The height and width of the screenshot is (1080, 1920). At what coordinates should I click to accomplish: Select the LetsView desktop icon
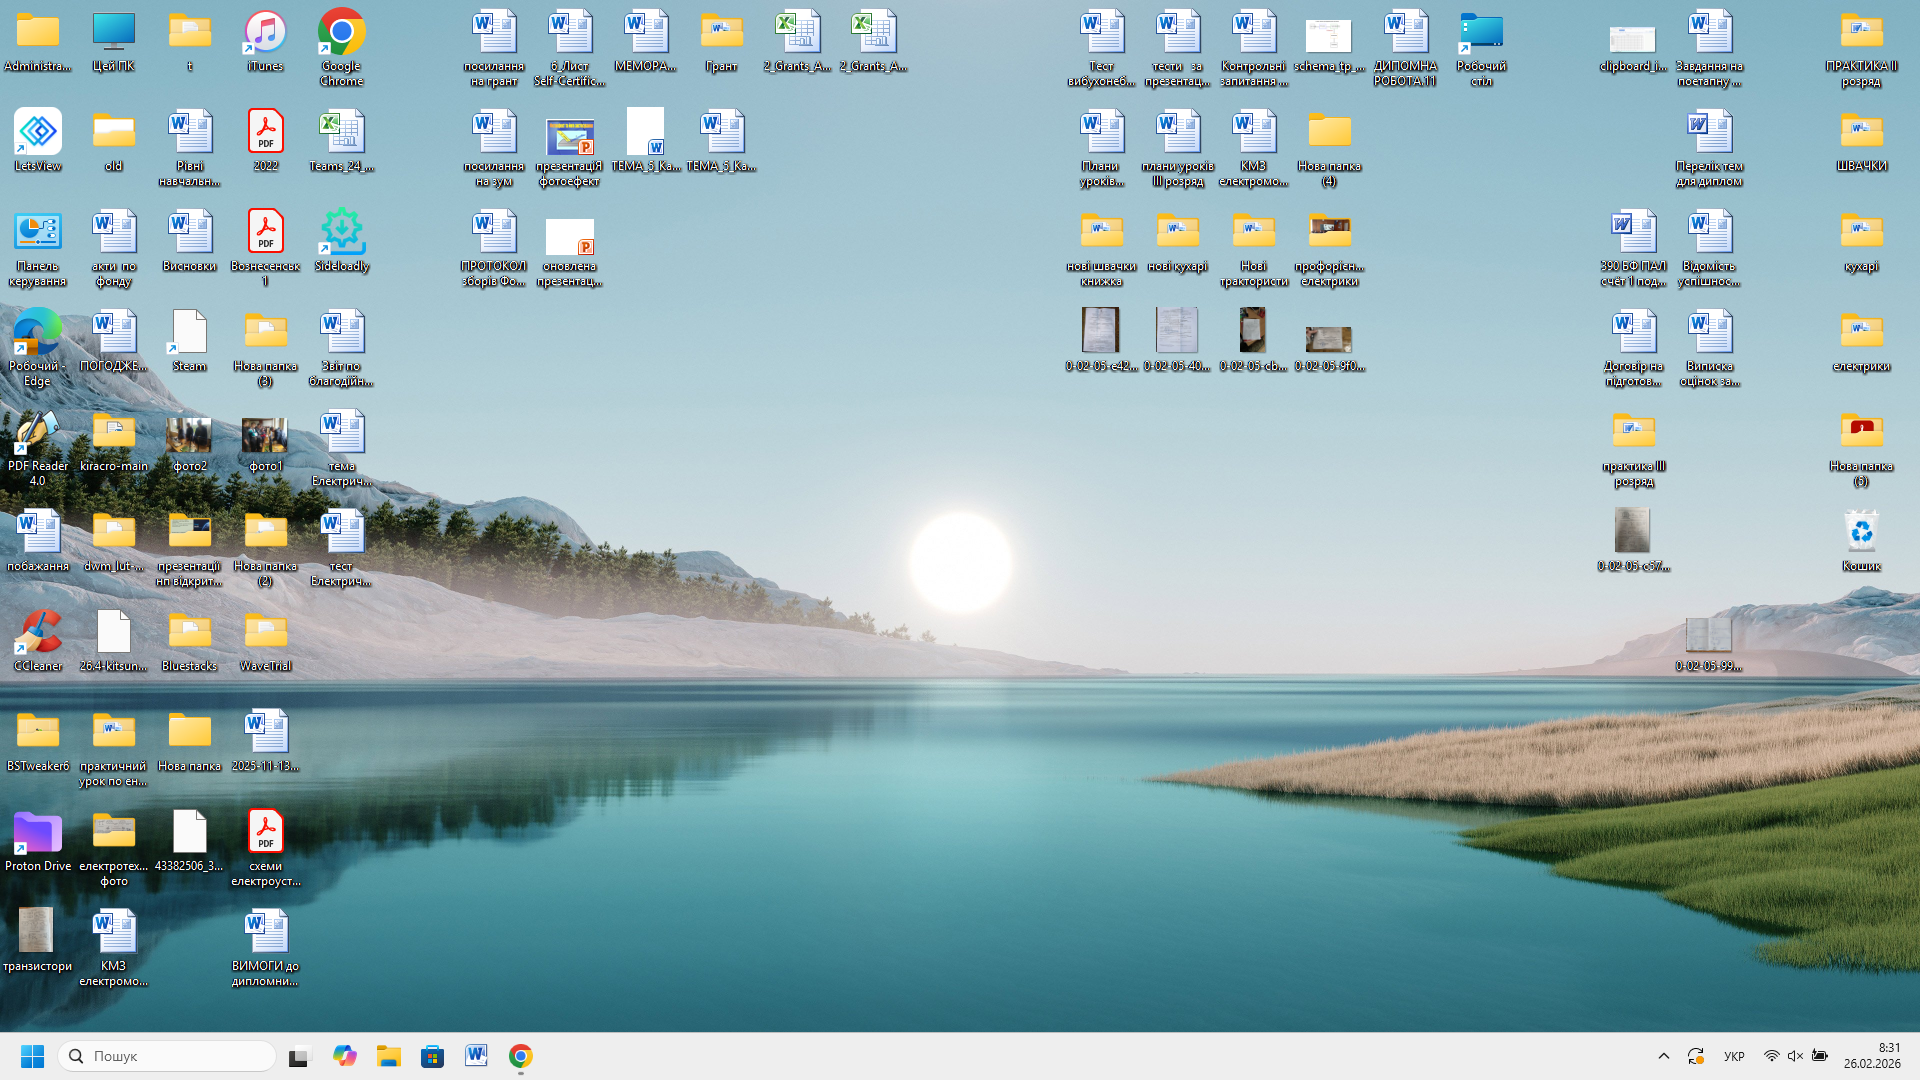[x=38, y=133]
